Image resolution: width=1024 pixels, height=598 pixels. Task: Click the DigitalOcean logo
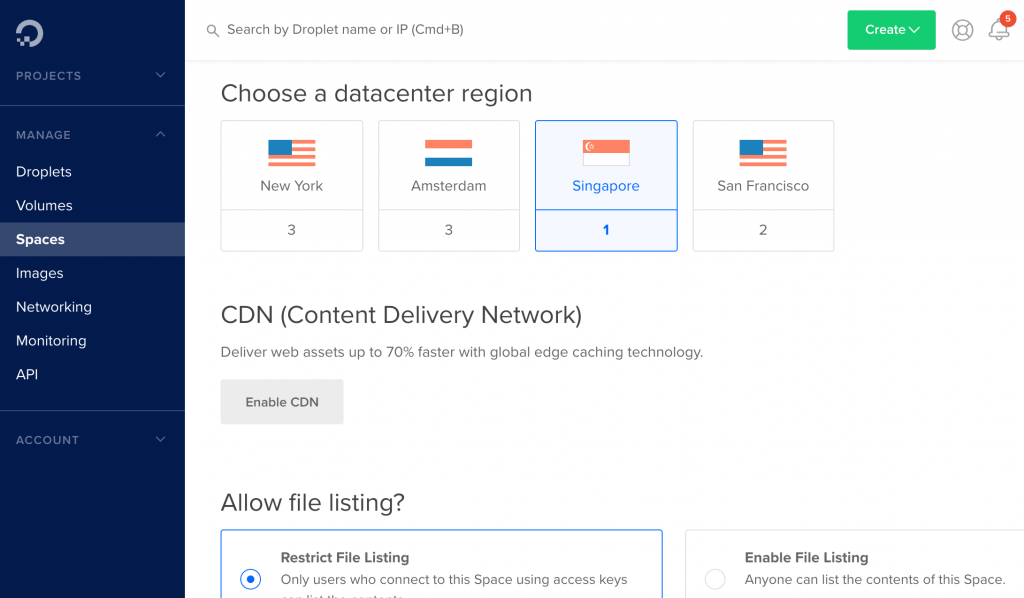(28, 32)
